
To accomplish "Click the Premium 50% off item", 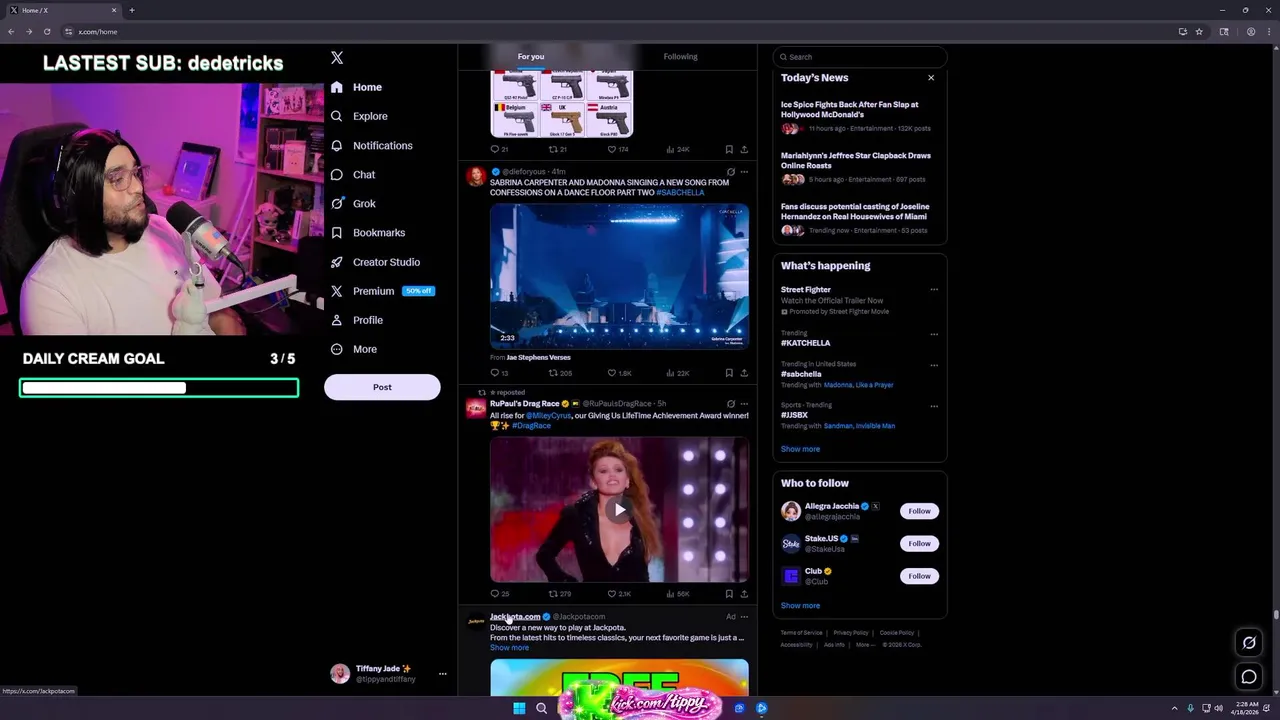I will point(382,291).
